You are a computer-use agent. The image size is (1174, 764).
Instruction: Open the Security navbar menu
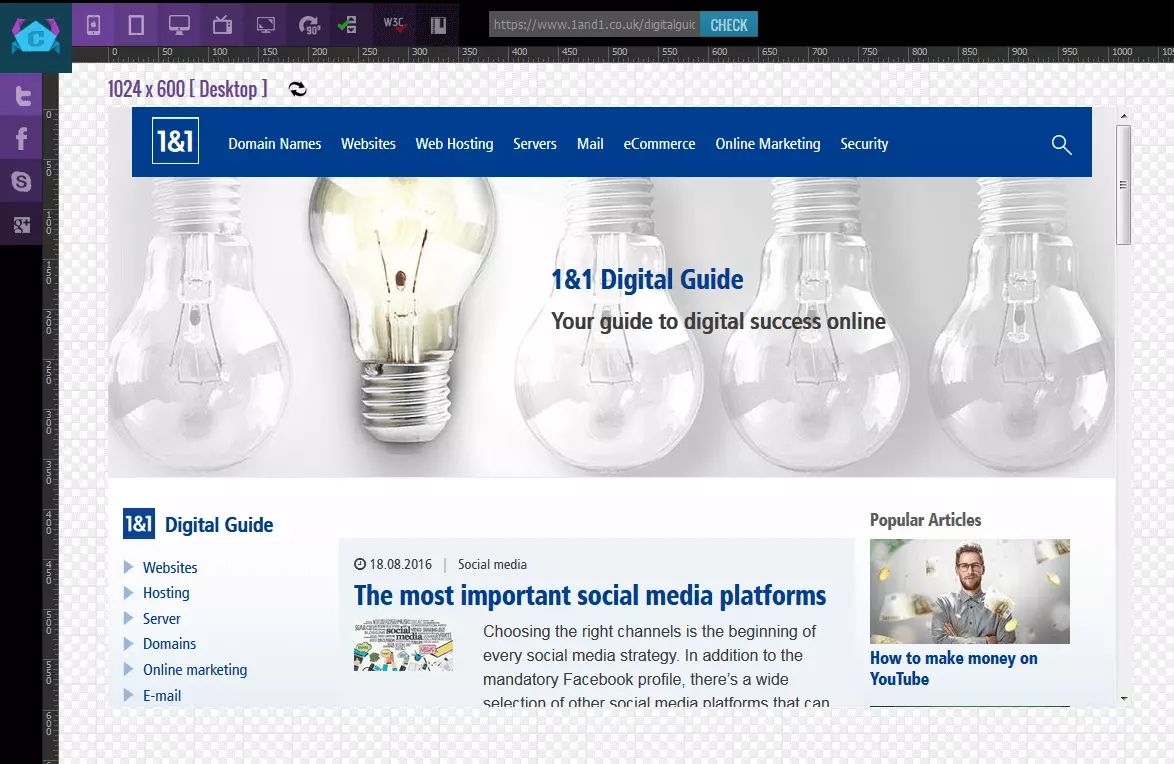[864, 144]
